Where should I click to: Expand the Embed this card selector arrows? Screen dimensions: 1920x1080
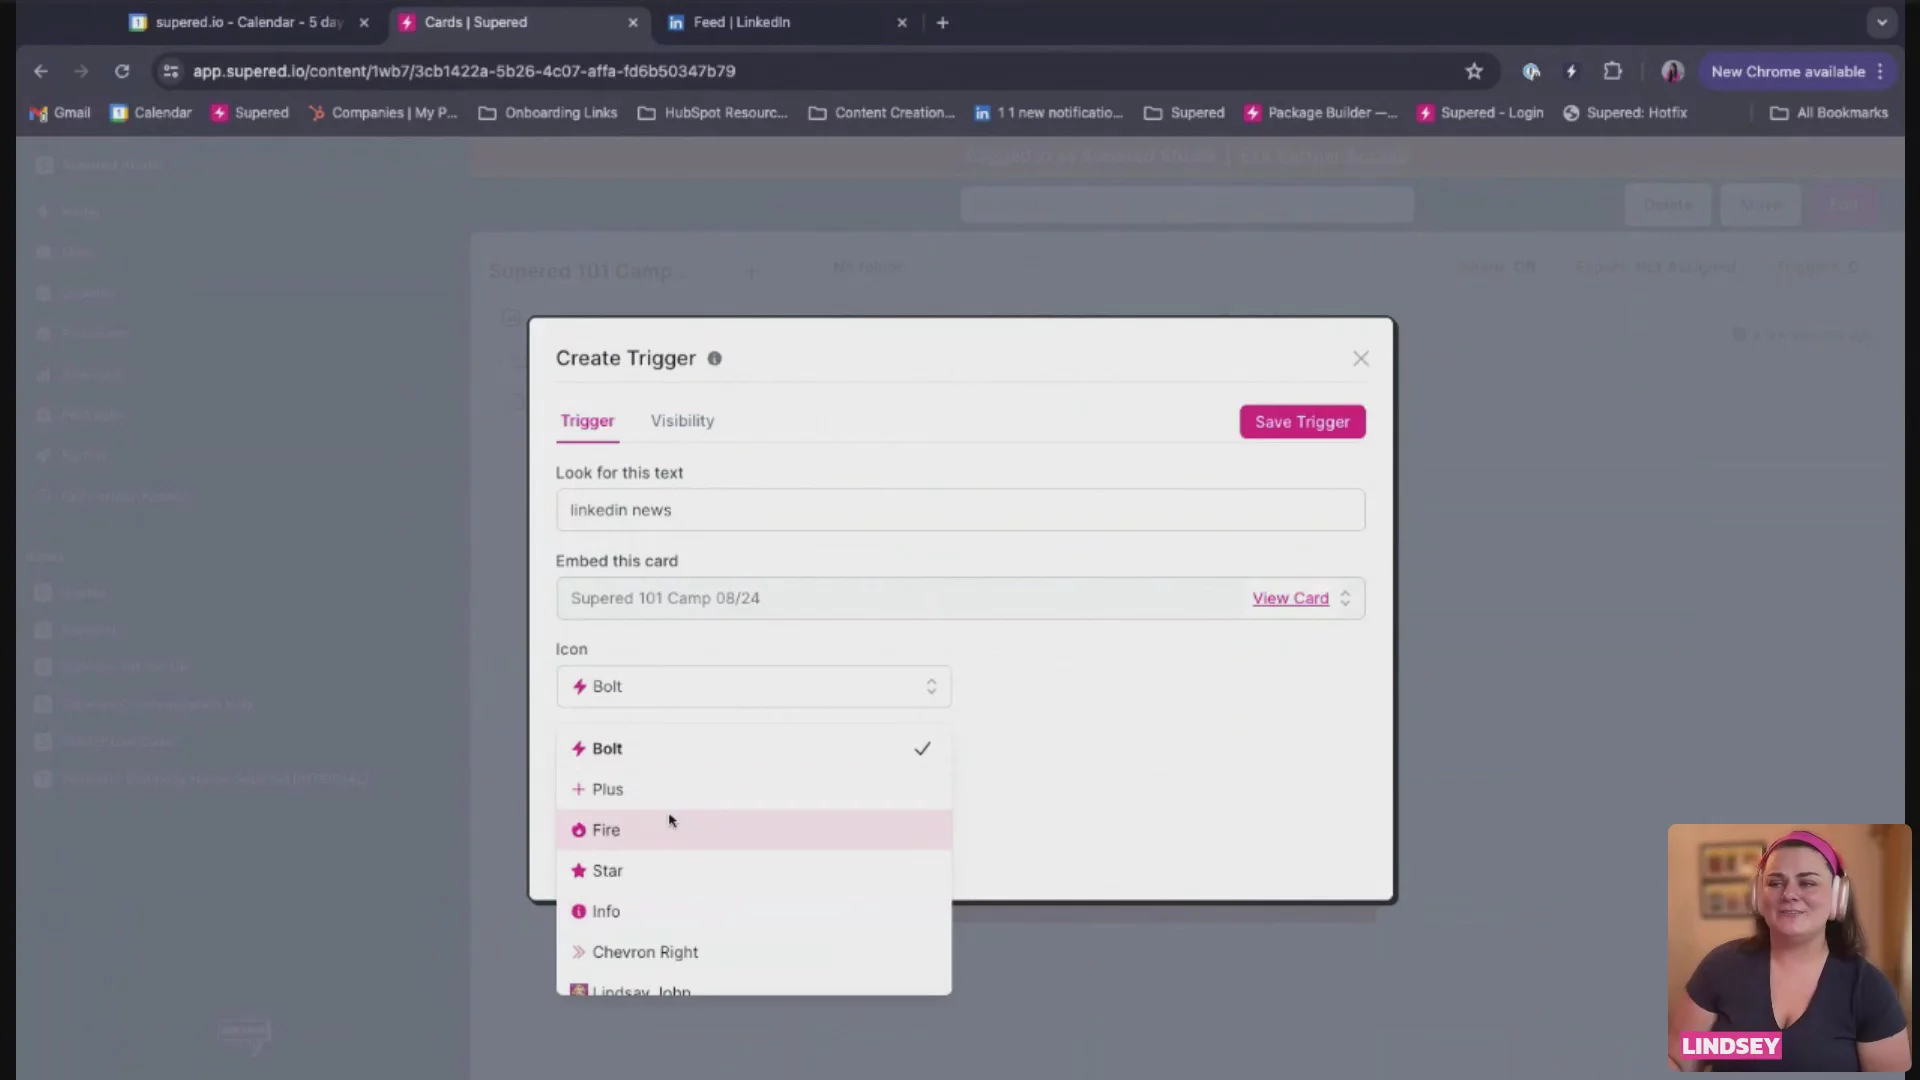click(1345, 598)
